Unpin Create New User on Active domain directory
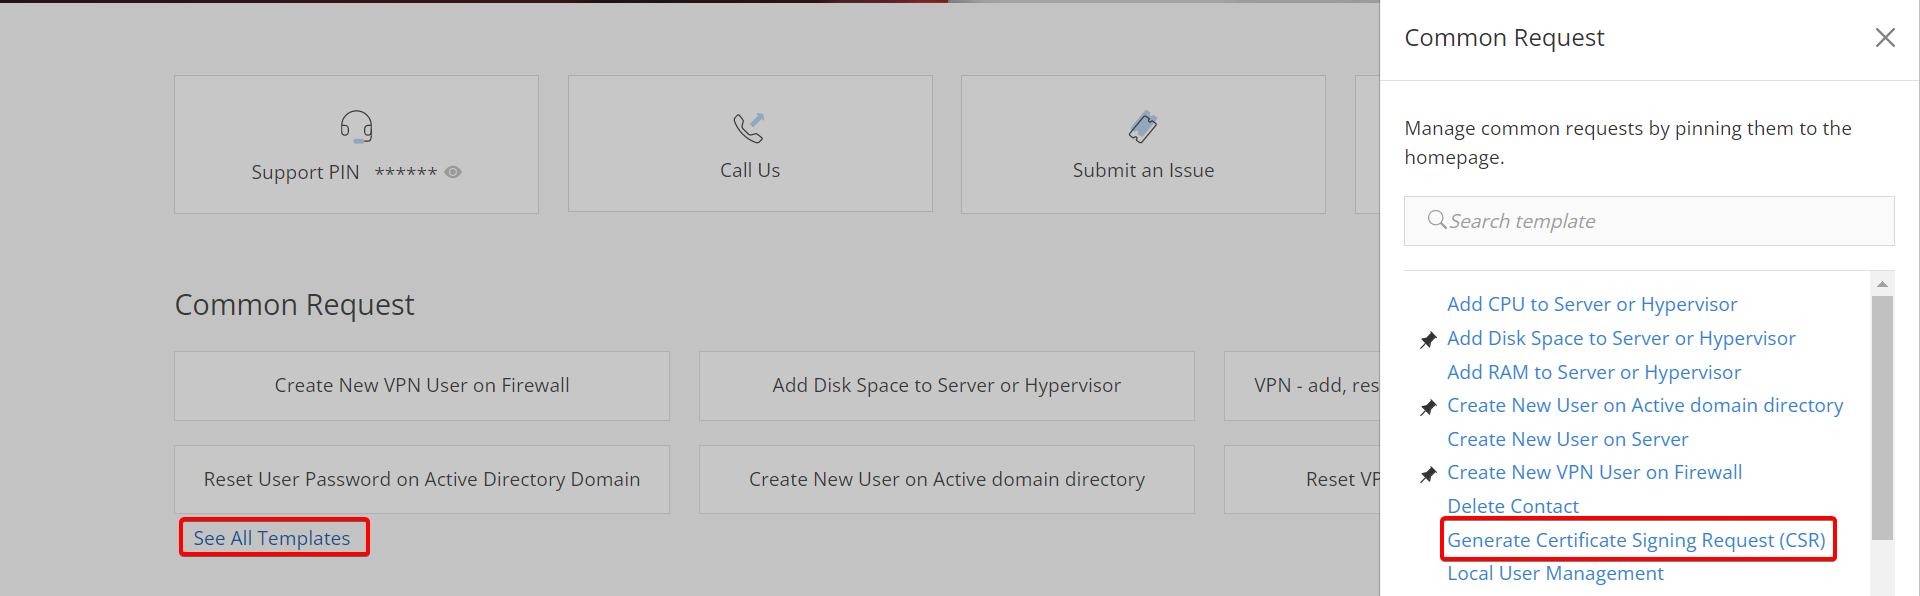The image size is (1920, 596). point(1428,407)
